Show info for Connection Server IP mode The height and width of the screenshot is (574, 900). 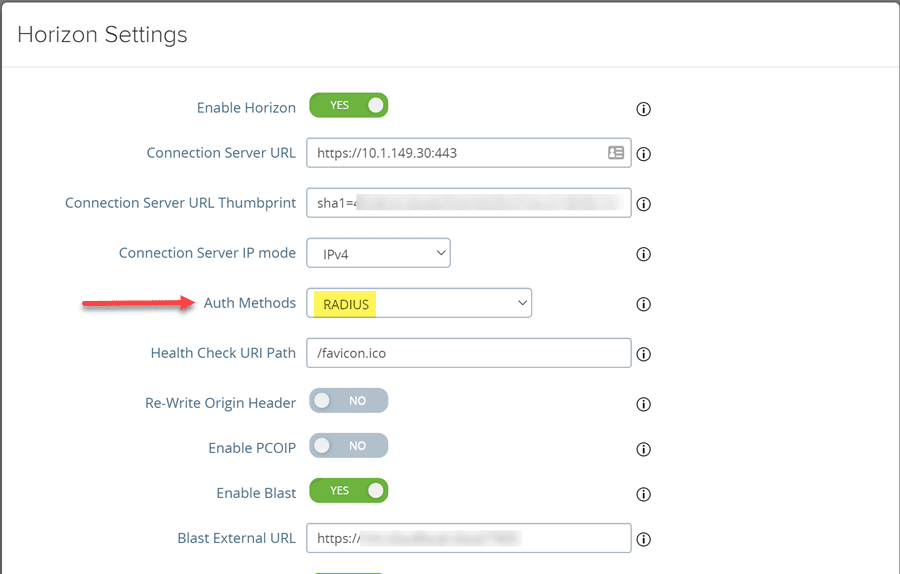(644, 254)
